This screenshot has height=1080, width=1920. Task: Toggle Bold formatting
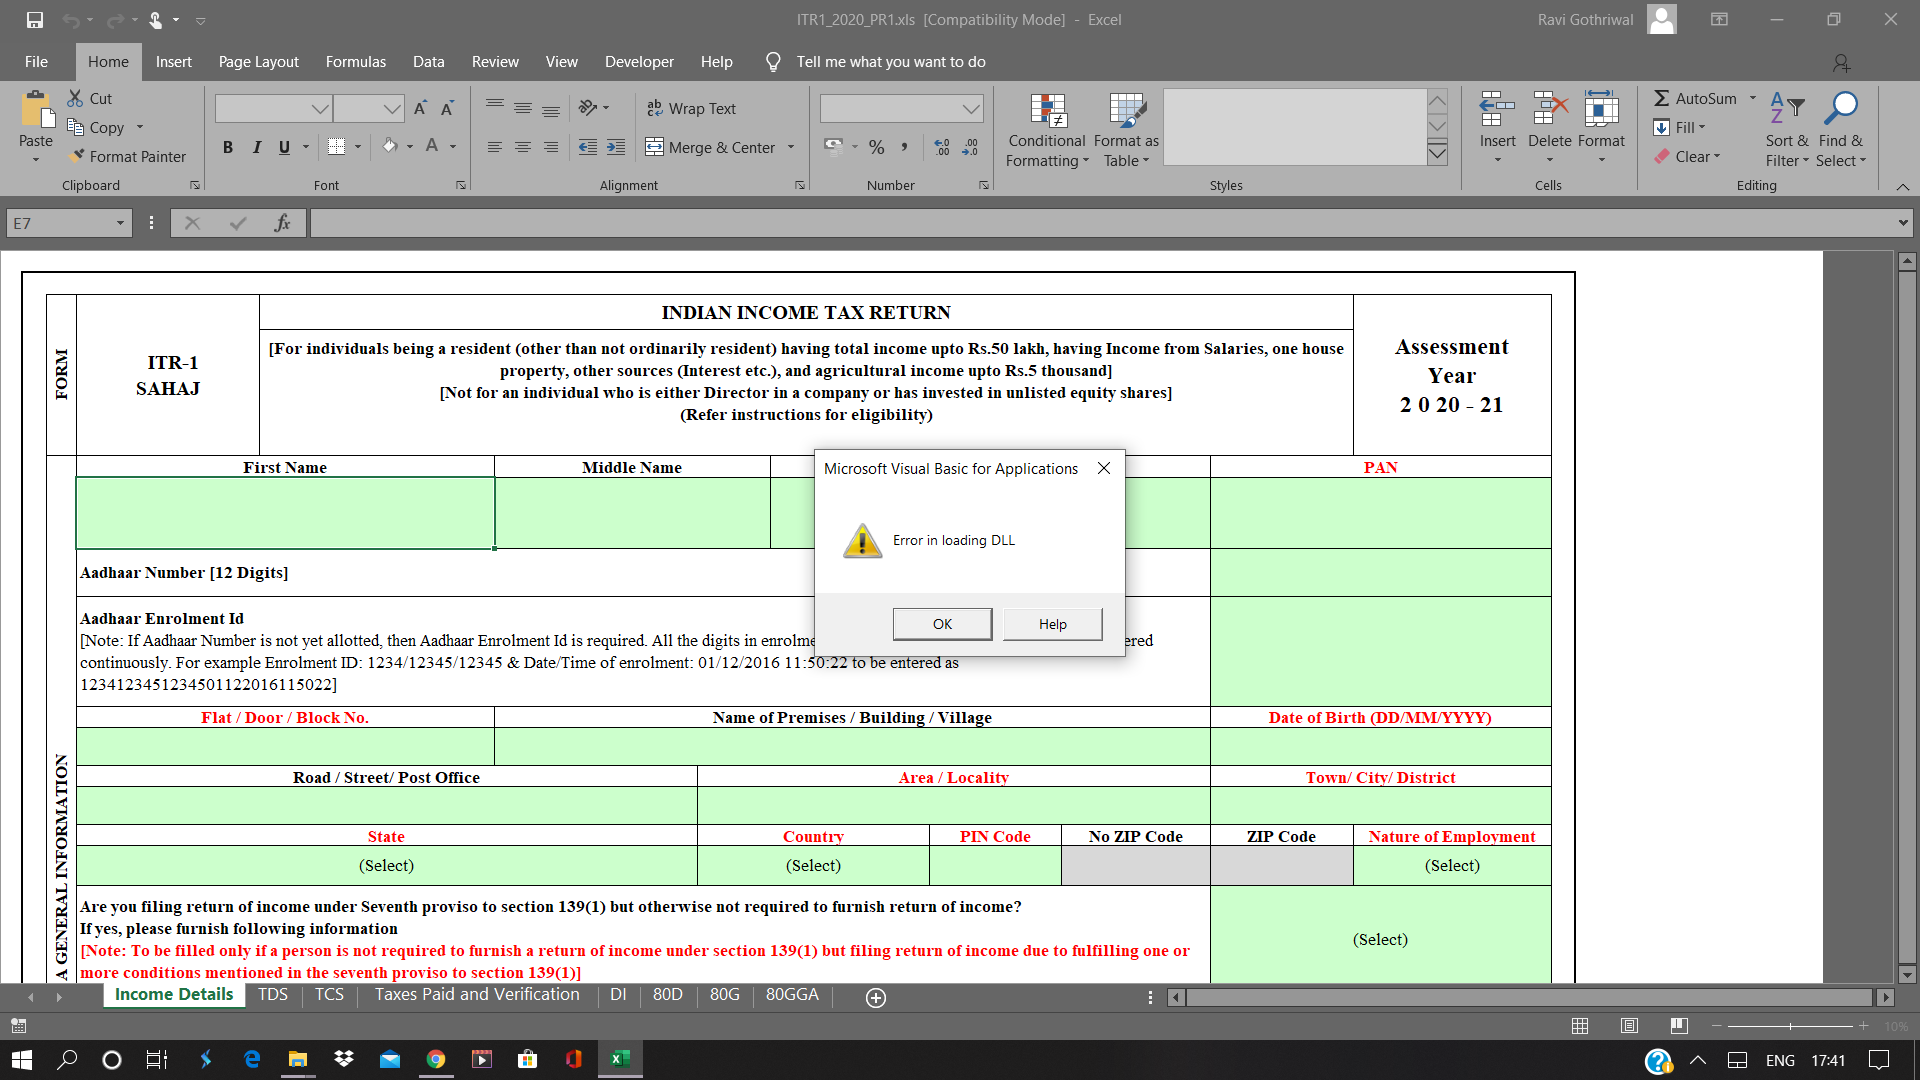228,147
